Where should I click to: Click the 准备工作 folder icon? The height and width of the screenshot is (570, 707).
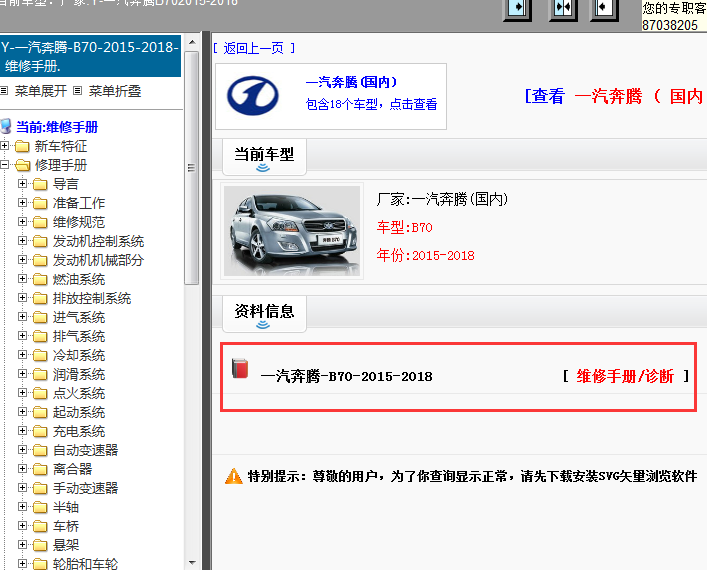40,203
